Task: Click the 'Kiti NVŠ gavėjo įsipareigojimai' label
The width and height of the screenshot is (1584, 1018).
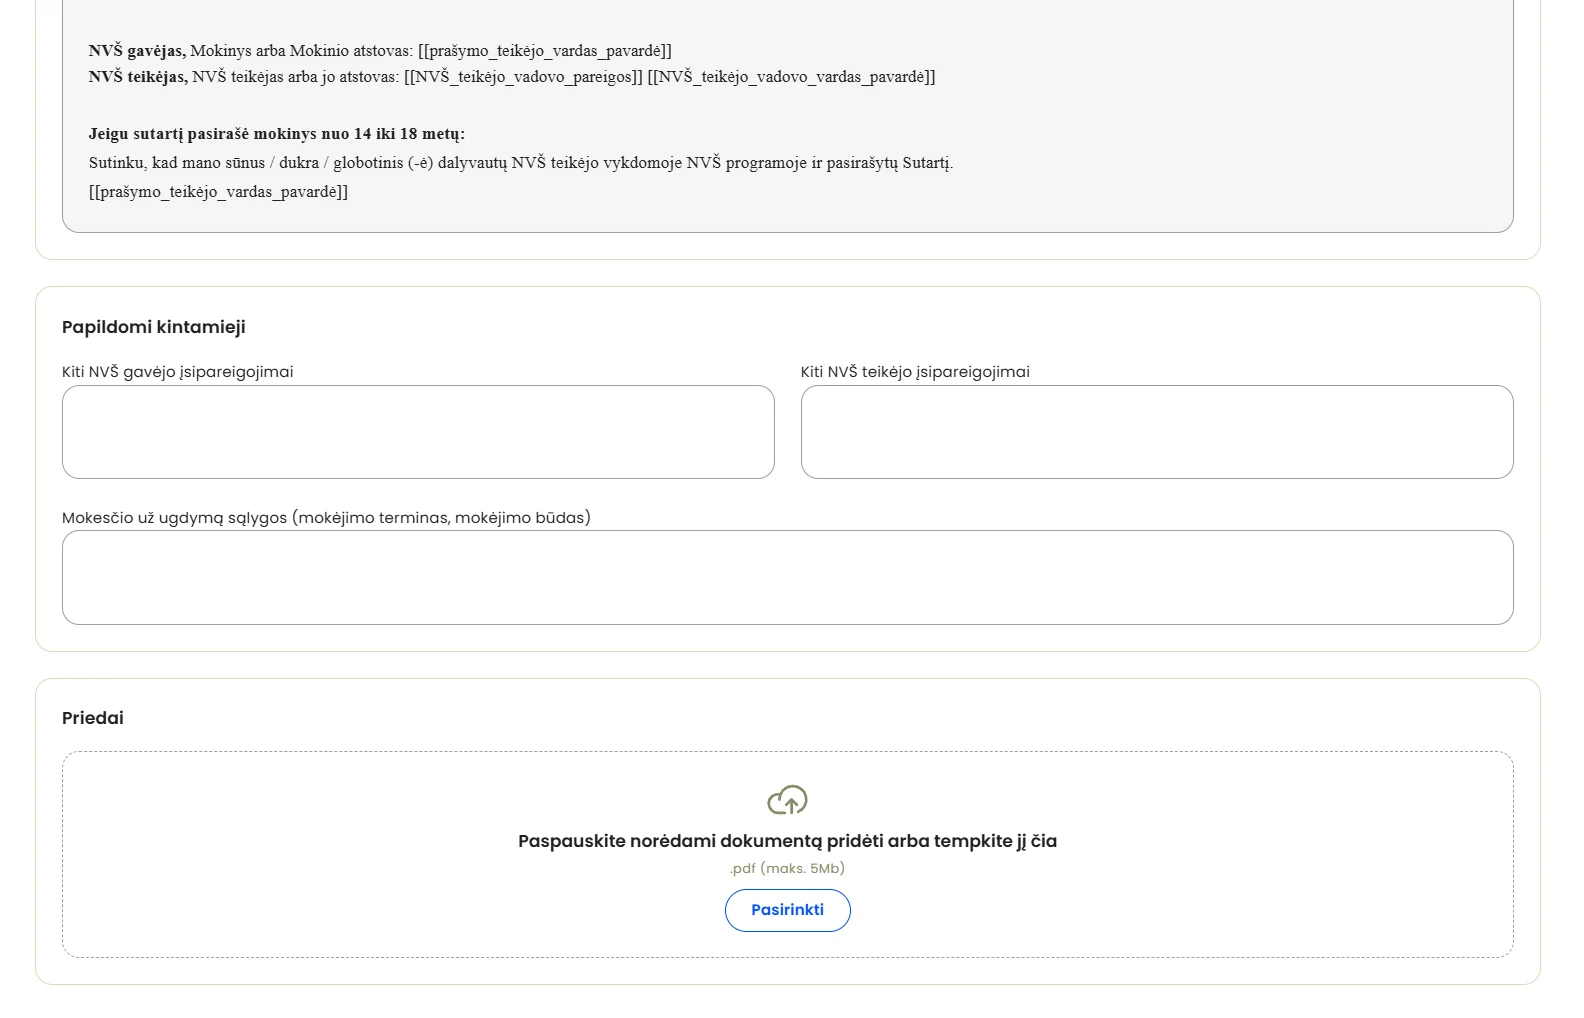Action: [x=178, y=372]
